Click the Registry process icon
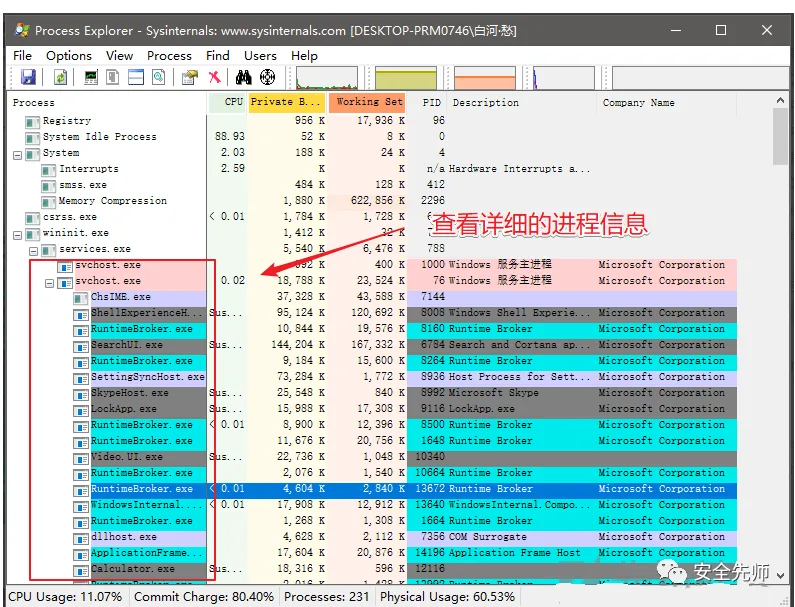This screenshot has width=795, height=607. point(32,122)
